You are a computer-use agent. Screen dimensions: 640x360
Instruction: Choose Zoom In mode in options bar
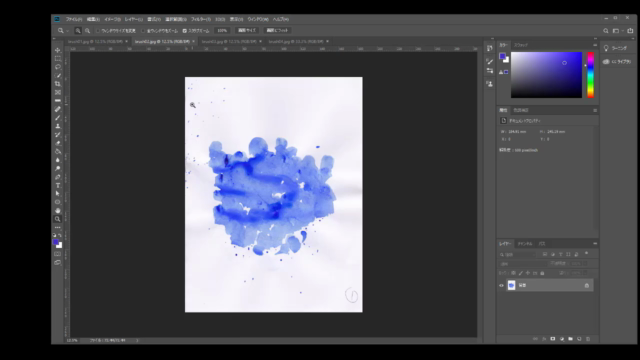point(78,31)
